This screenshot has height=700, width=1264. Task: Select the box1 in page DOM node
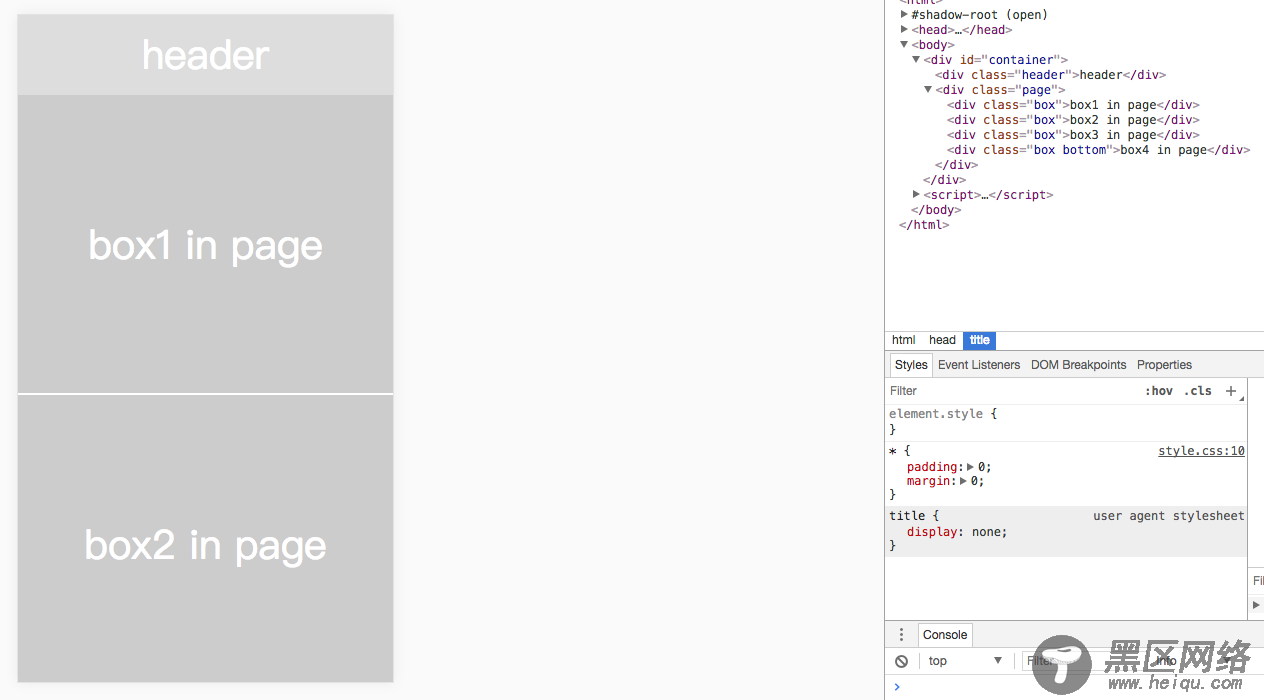[1073, 105]
